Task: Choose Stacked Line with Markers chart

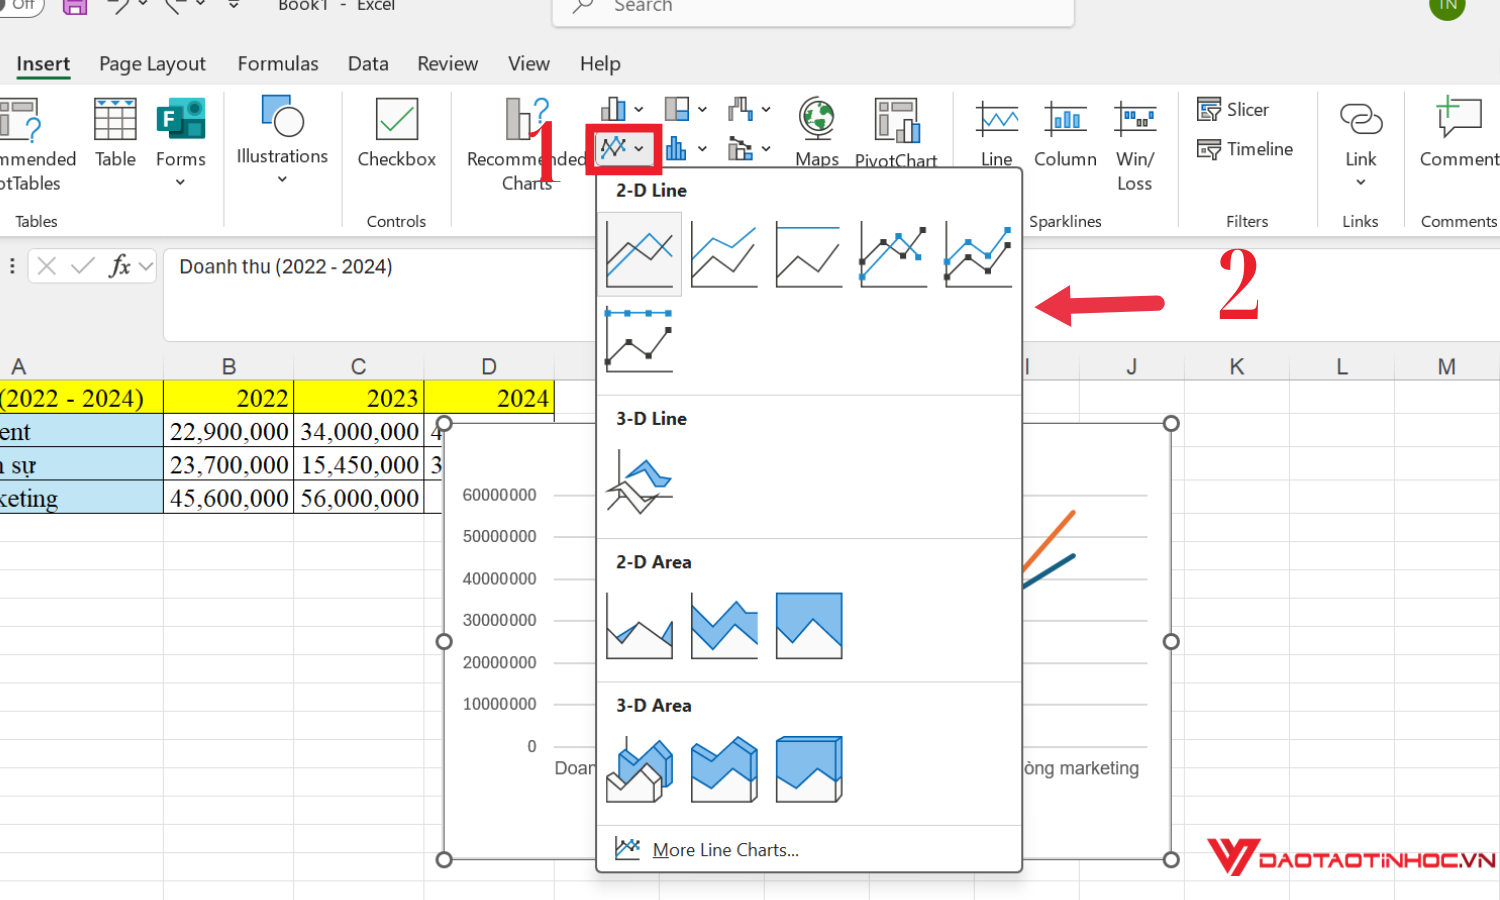Action: click(x=978, y=256)
